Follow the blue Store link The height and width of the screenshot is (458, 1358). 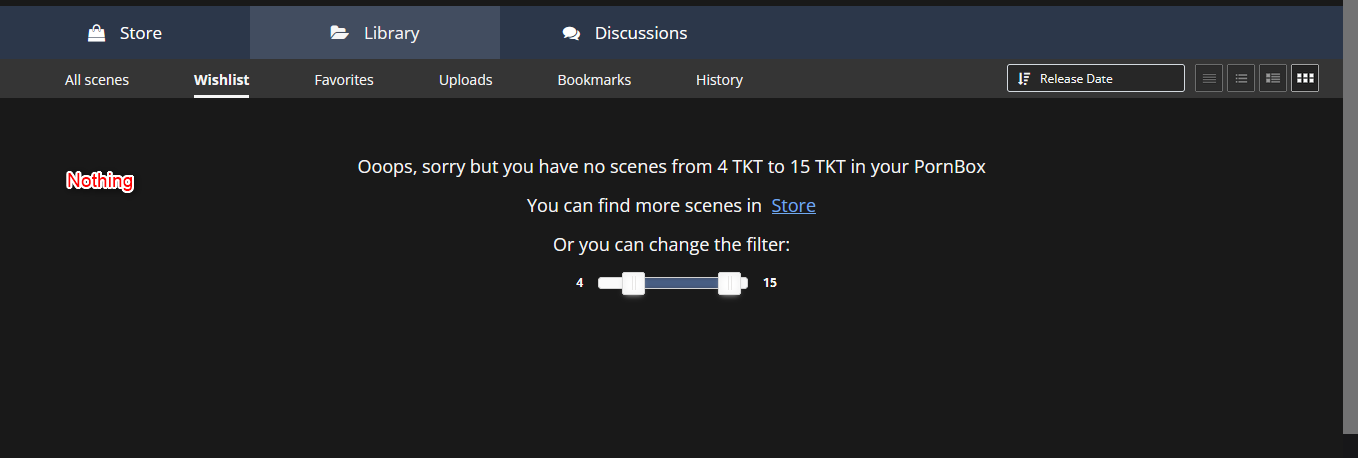[793, 206]
